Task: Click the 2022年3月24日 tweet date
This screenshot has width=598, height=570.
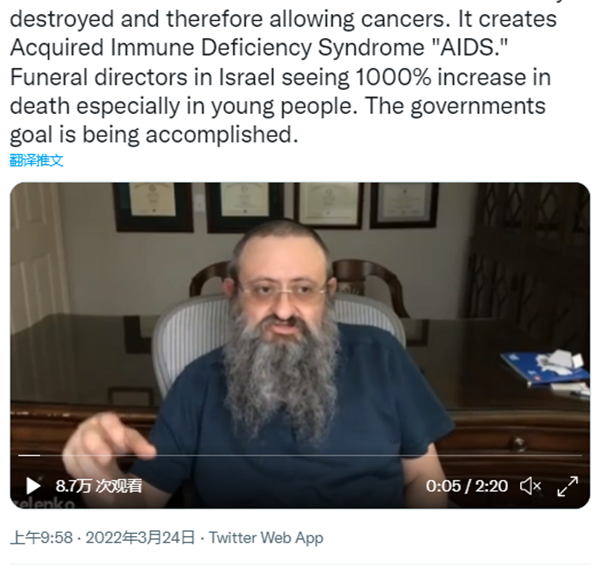Action: [140, 538]
